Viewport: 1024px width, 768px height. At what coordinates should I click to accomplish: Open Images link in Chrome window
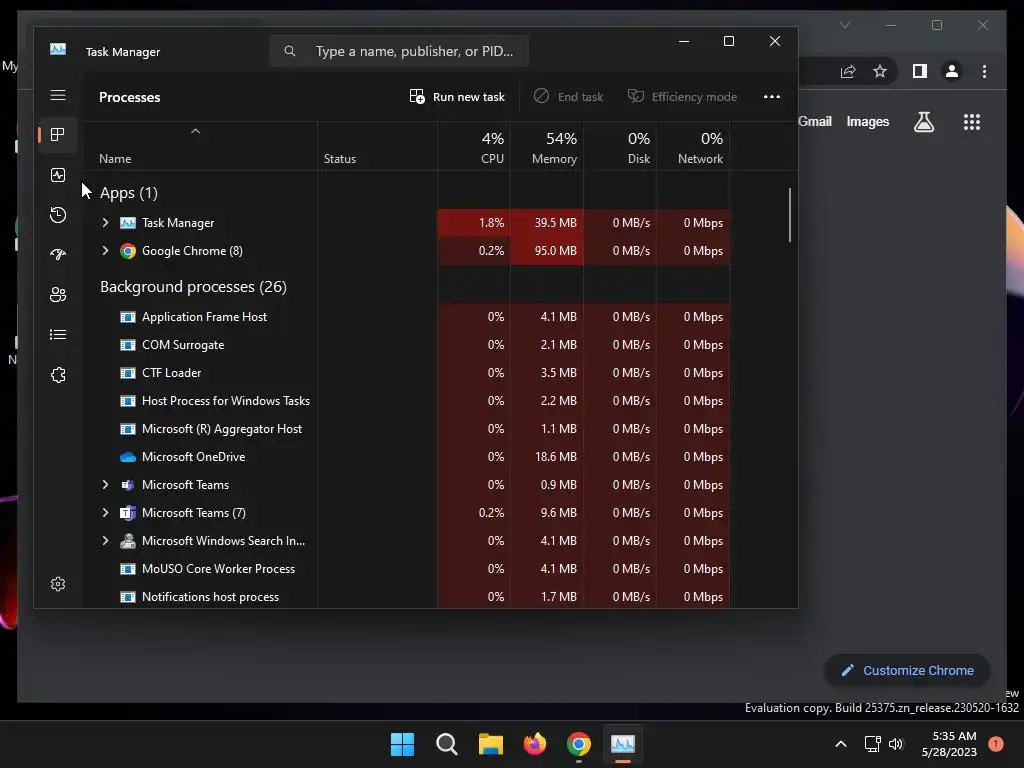coord(867,121)
